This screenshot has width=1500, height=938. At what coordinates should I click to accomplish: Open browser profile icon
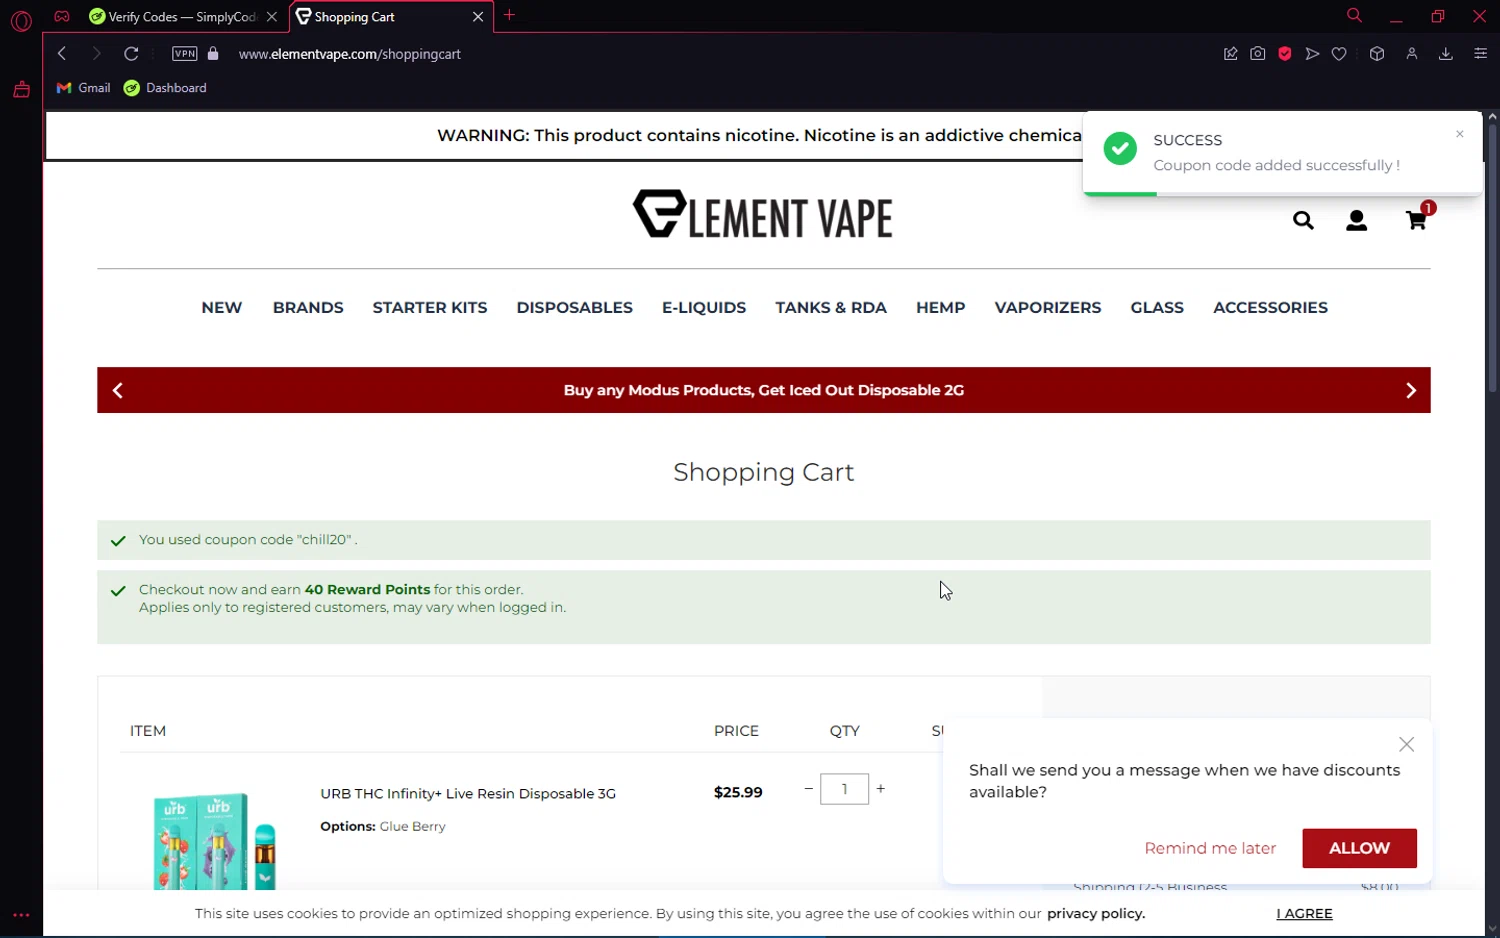[x=1412, y=54]
